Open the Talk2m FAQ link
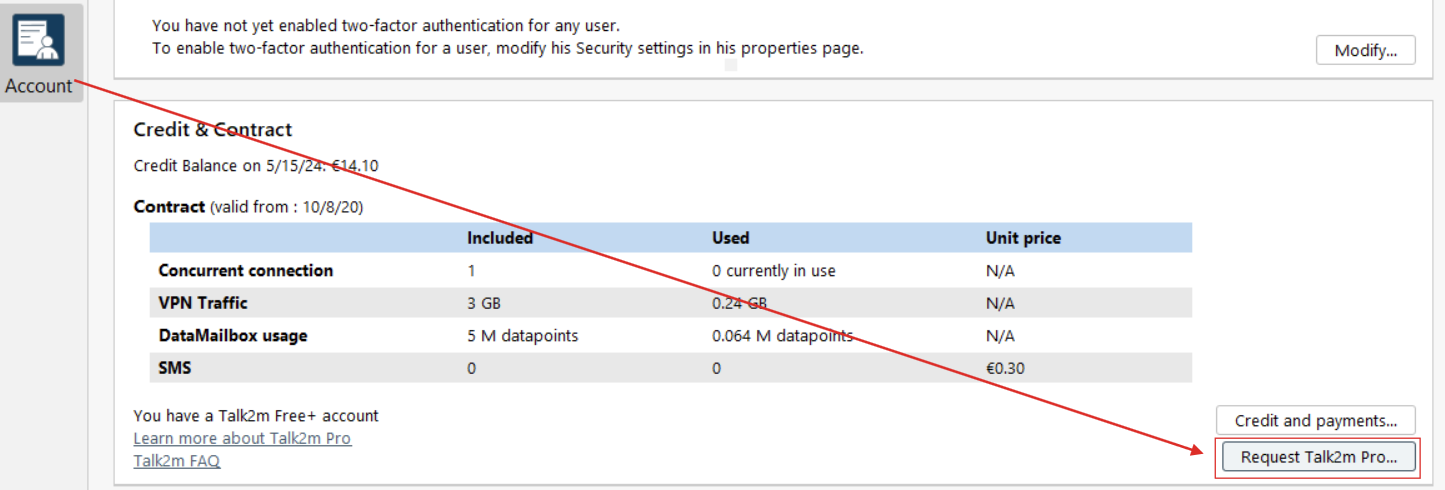This screenshot has width=1445, height=490. click(x=177, y=461)
